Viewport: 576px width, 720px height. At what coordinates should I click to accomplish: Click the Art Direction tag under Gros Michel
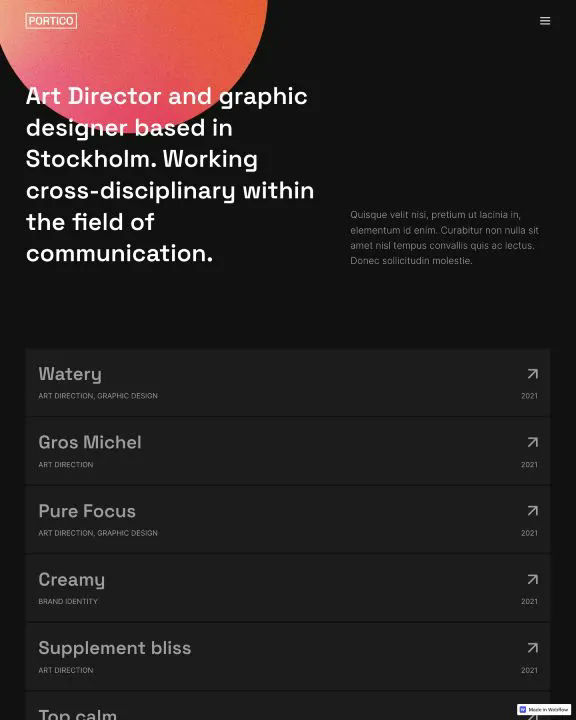tap(66, 465)
